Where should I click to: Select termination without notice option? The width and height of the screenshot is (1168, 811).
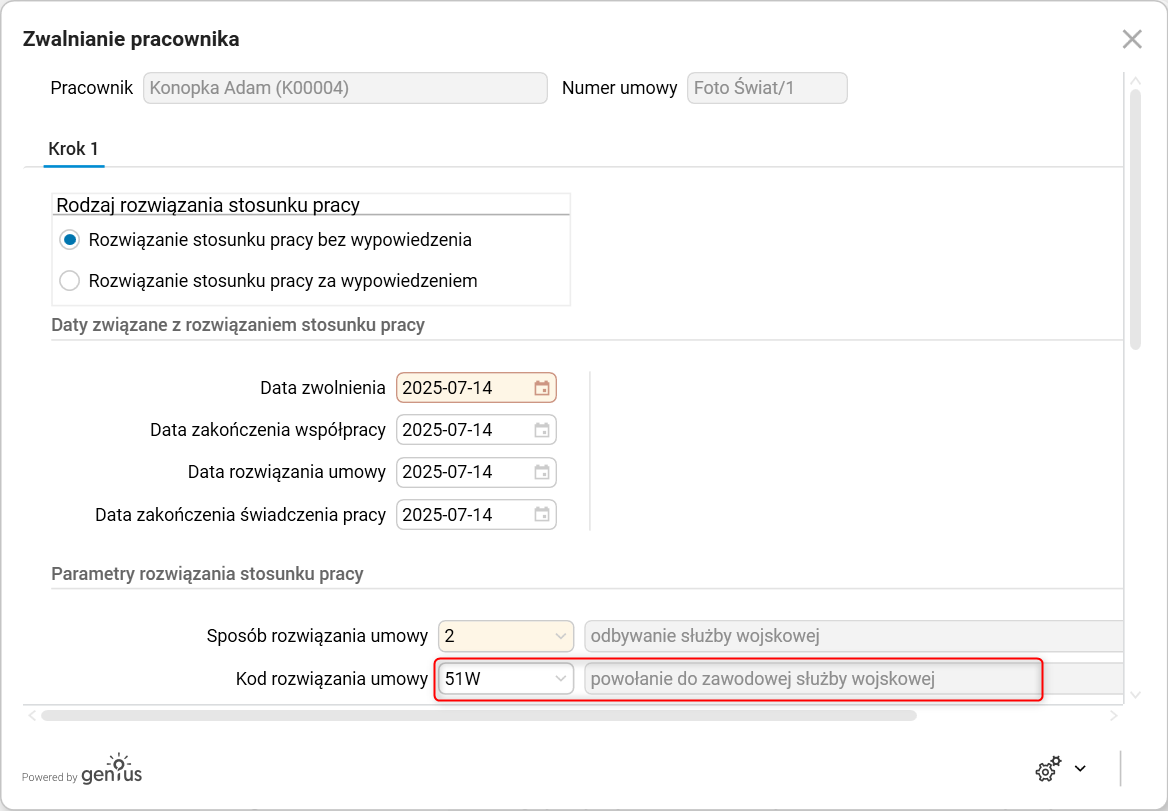pyautogui.click(x=69, y=240)
